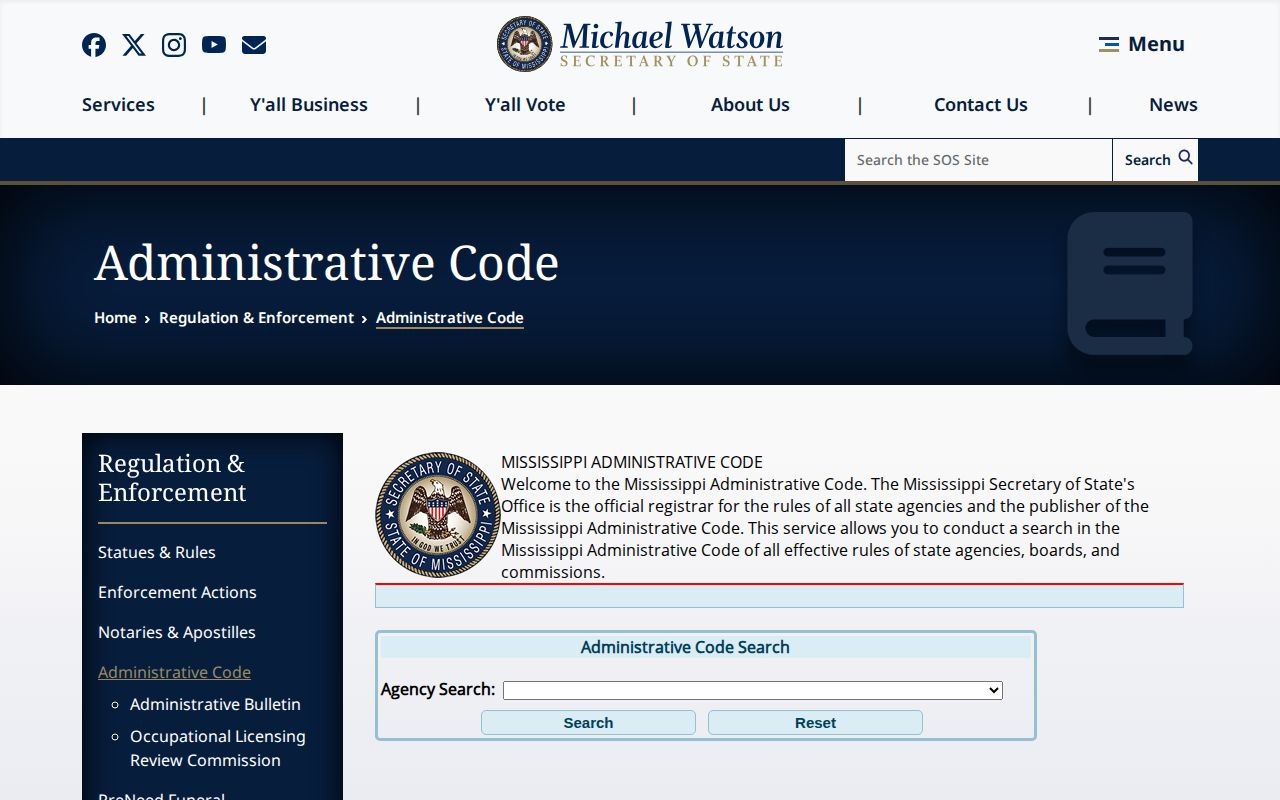Click the Michael Watson Secretary of State logo
1280x800 pixels.
tap(640, 44)
